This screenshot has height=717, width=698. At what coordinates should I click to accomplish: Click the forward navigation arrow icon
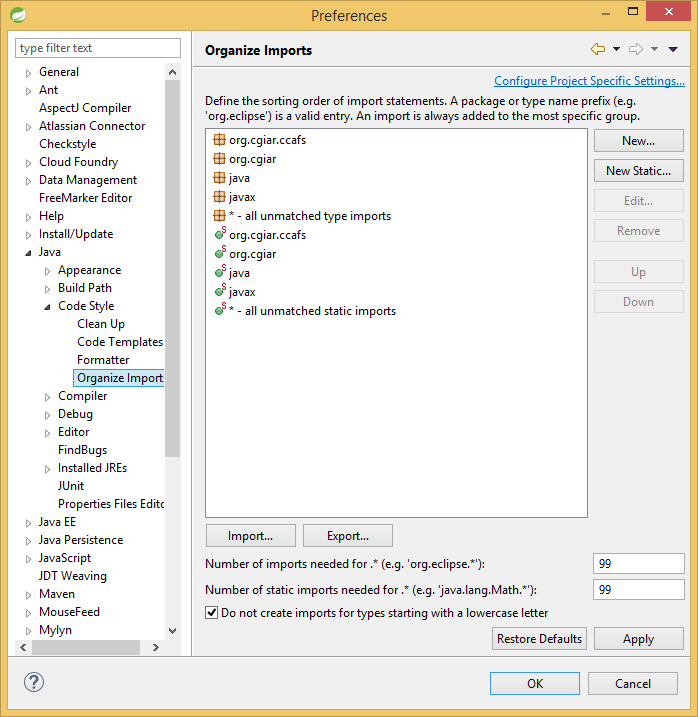tap(636, 49)
